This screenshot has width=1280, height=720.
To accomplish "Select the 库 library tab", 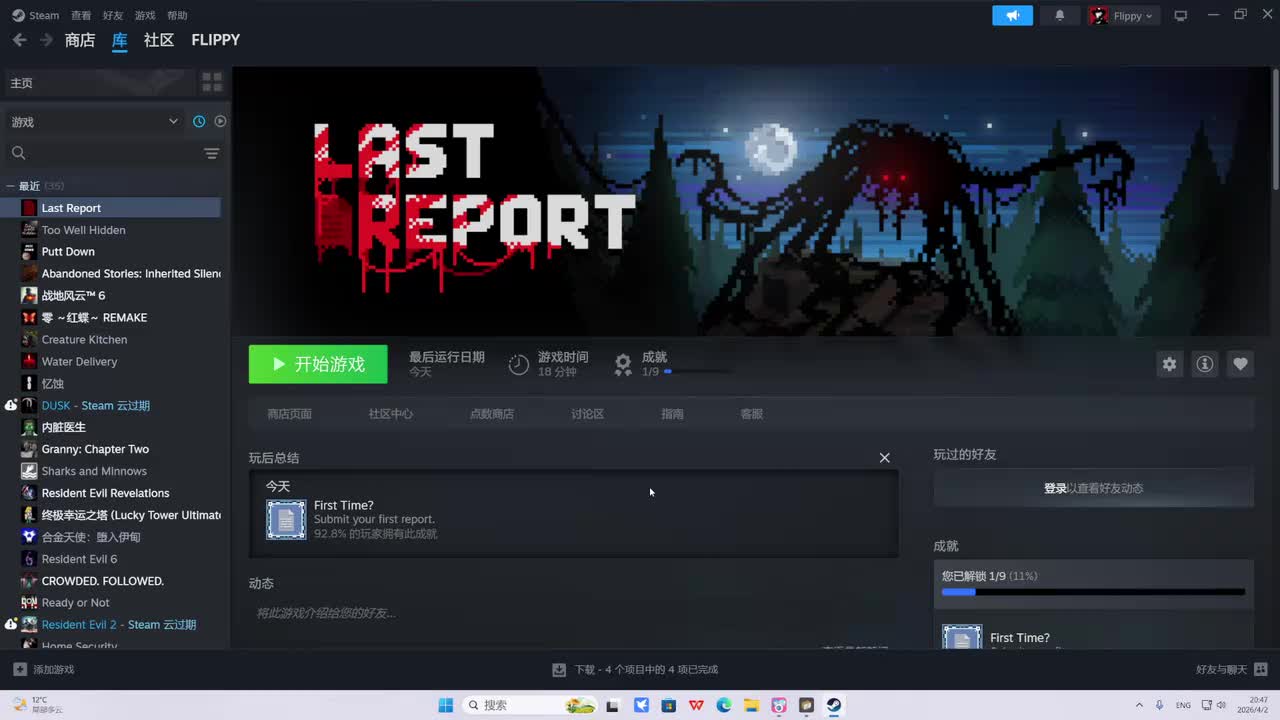I will point(120,40).
